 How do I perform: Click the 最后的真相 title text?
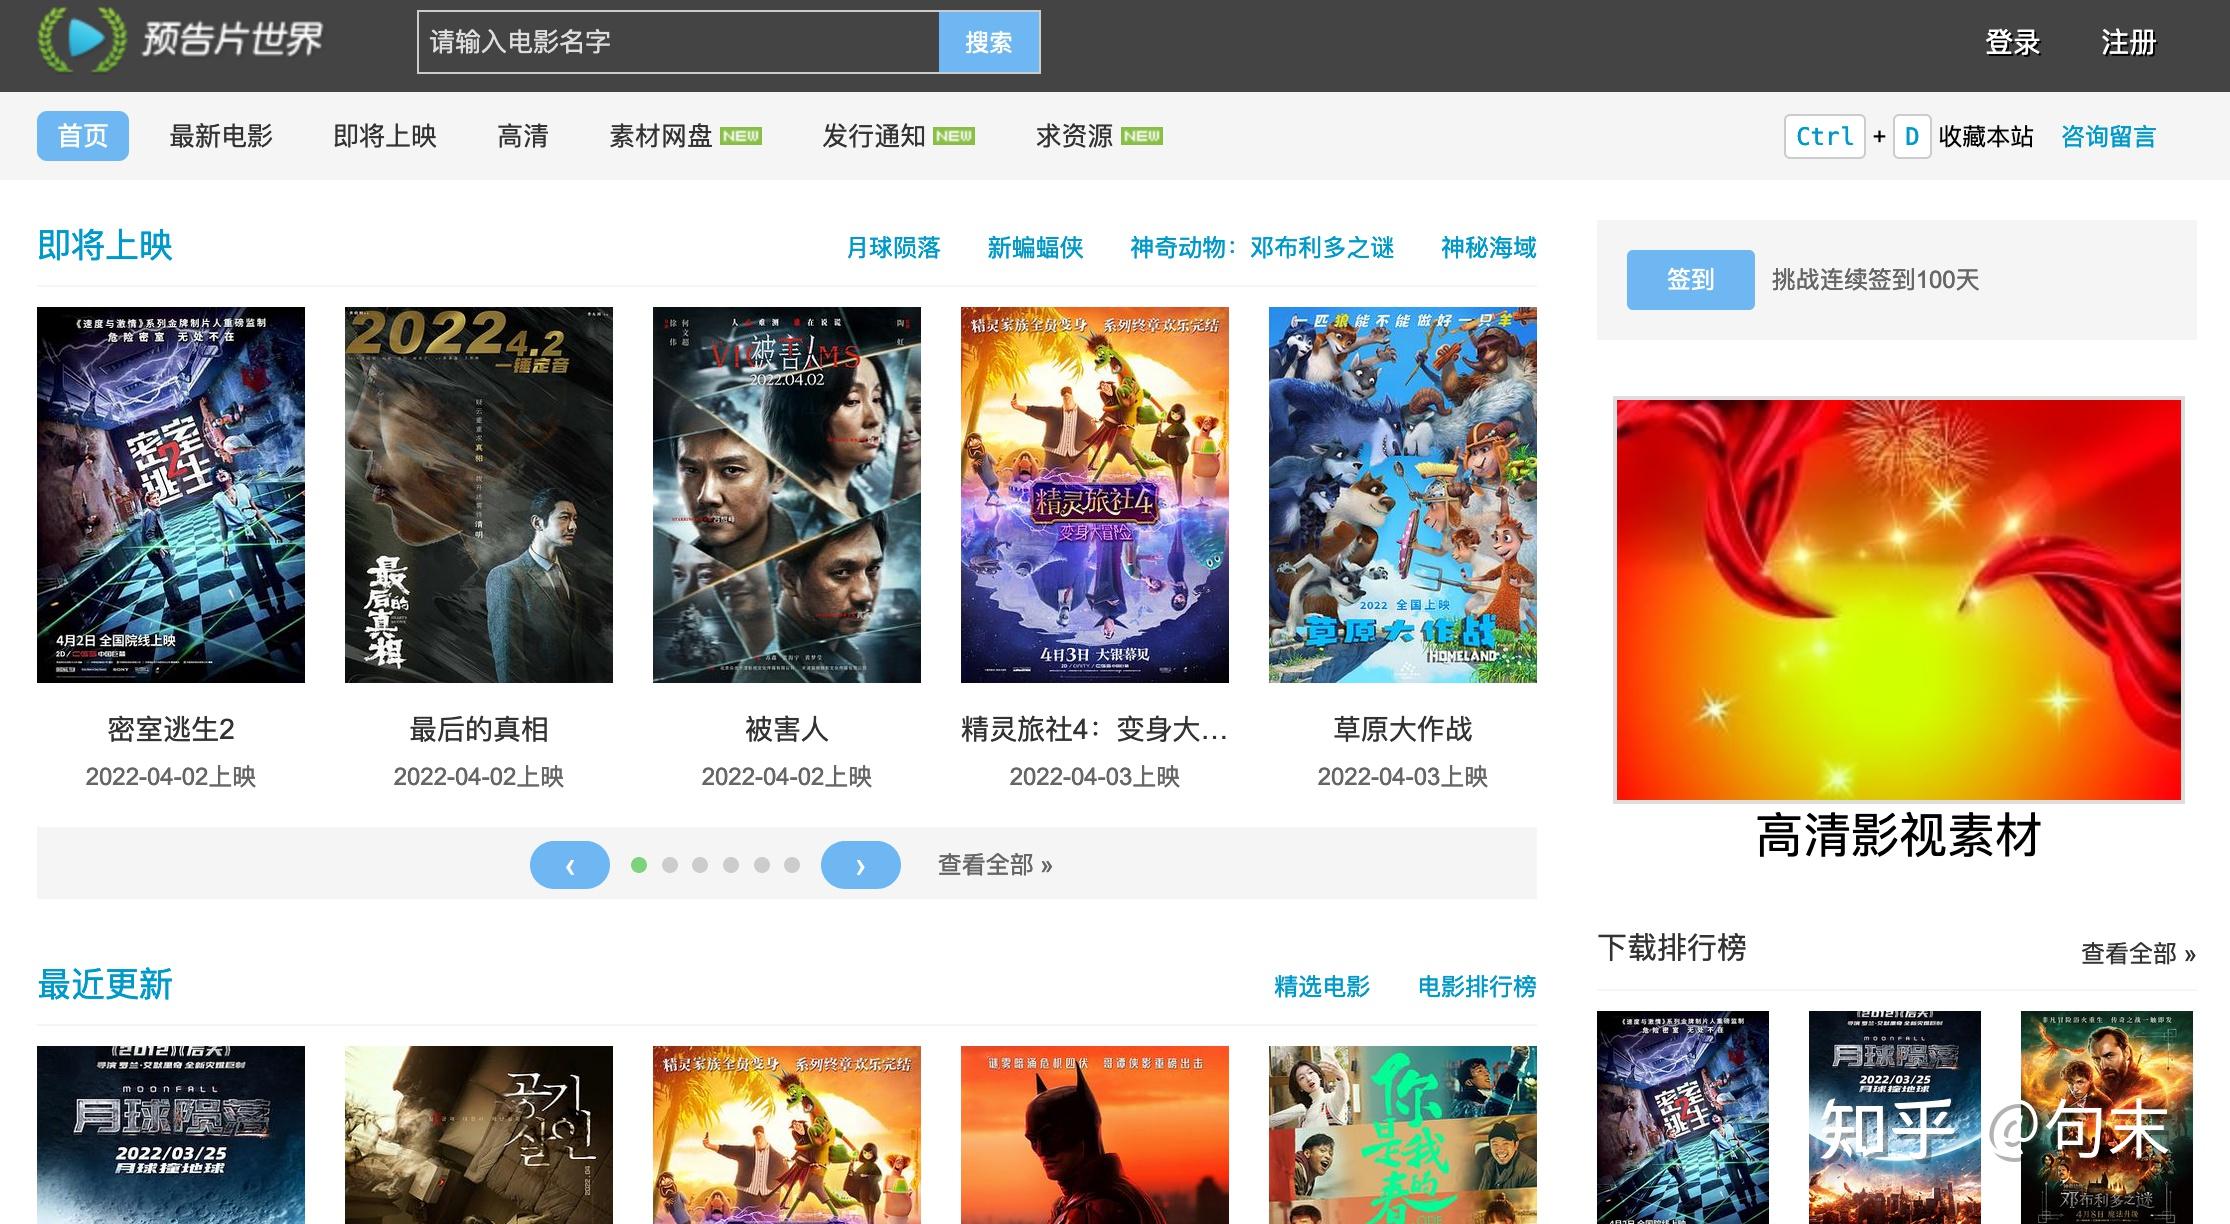[479, 729]
